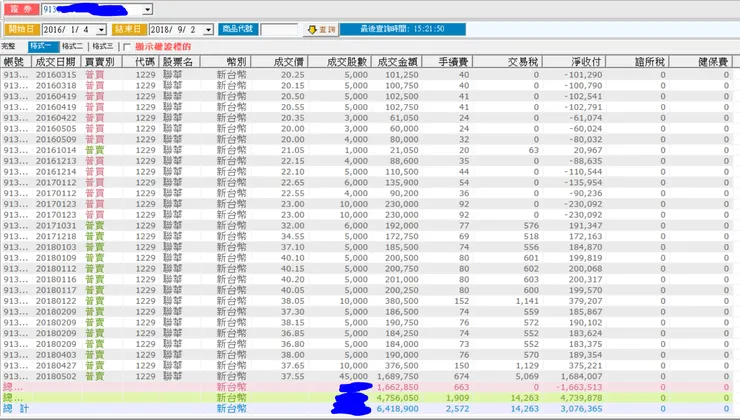Image resolution: width=740 pixels, height=420 pixels.
Task: Select the sell row dated 20161014
Action: coord(367,150)
